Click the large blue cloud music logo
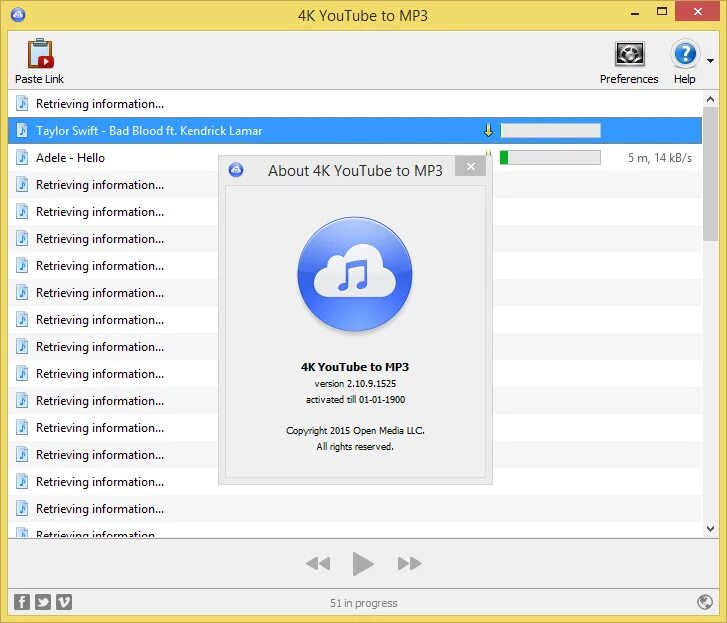This screenshot has width=727, height=623. pos(355,274)
